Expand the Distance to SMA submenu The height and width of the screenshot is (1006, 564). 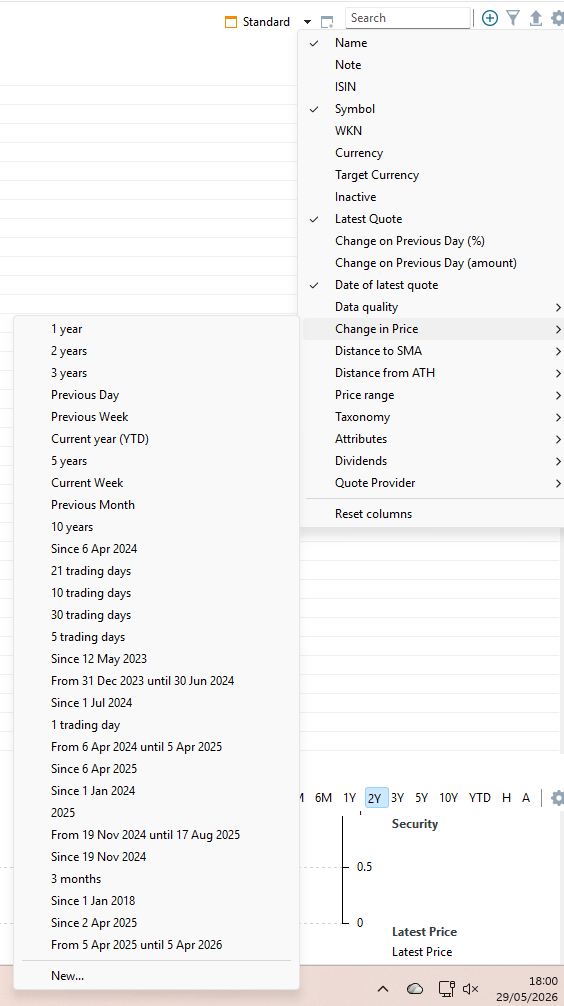pyautogui.click(x=432, y=351)
